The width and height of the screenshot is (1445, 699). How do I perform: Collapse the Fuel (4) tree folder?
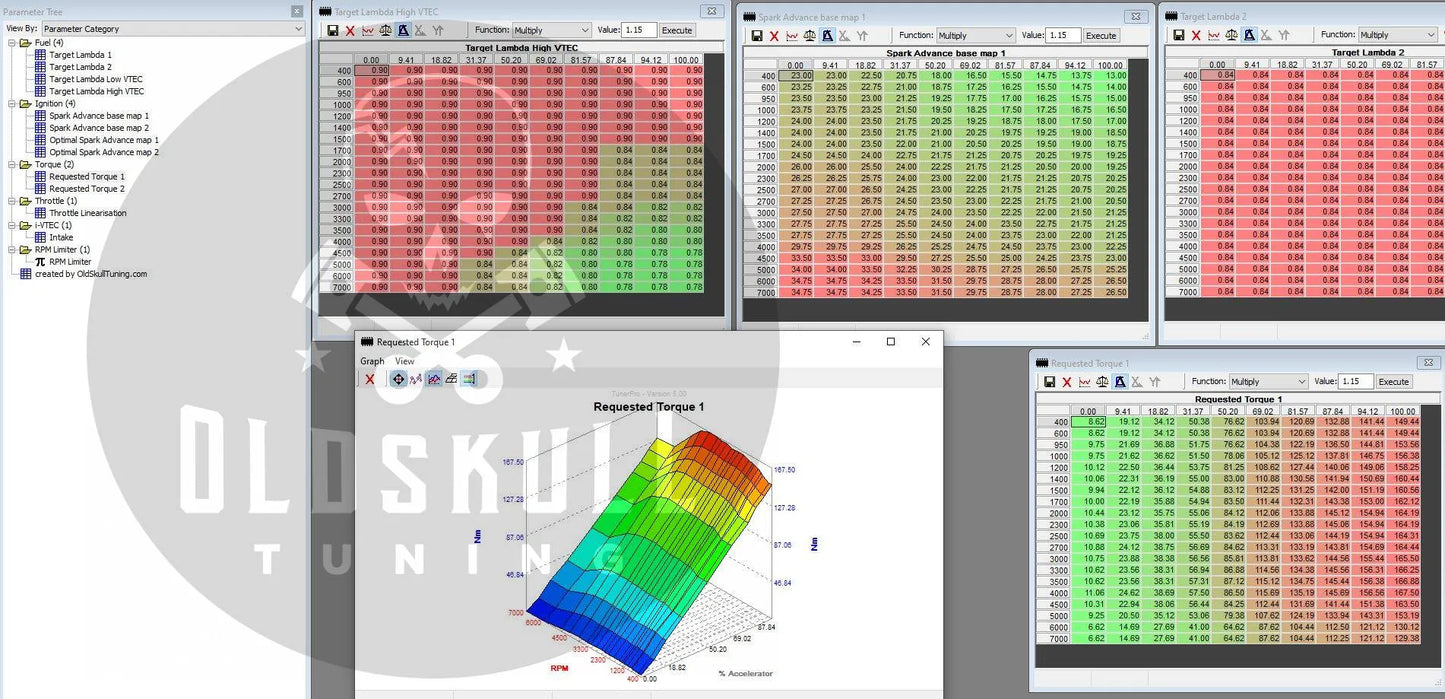click(12, 43)
